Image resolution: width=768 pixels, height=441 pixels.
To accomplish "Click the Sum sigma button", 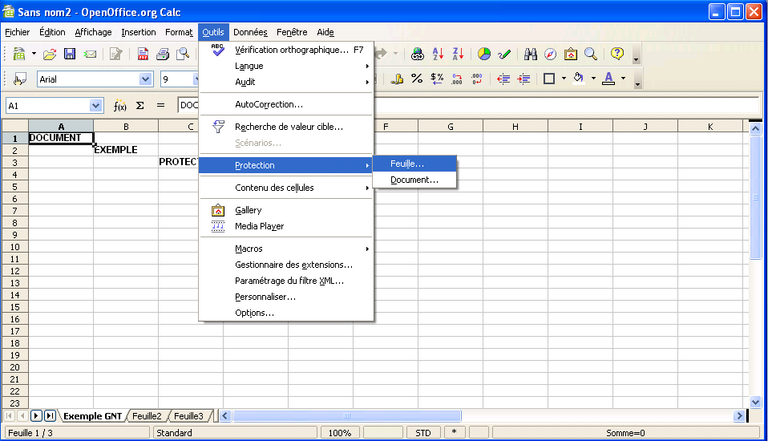I will pyautogui.click(x=140, y=105).
